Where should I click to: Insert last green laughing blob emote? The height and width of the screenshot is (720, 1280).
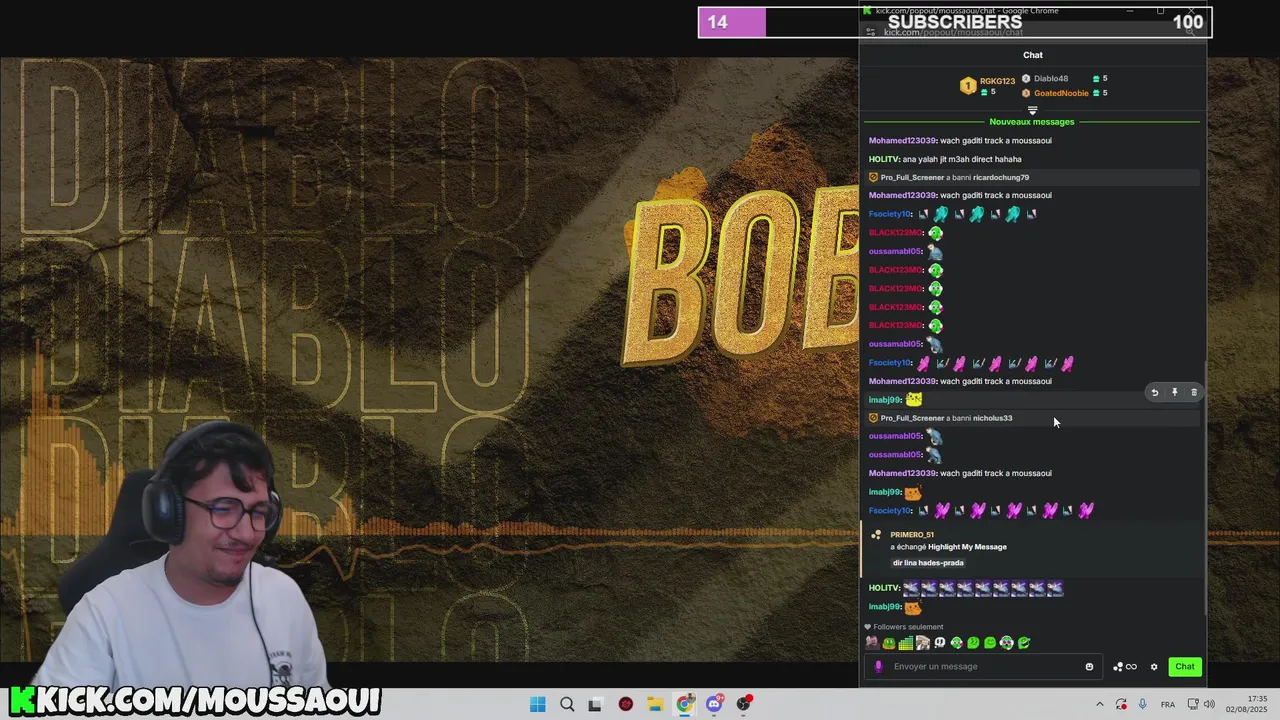click(1024, 643)
